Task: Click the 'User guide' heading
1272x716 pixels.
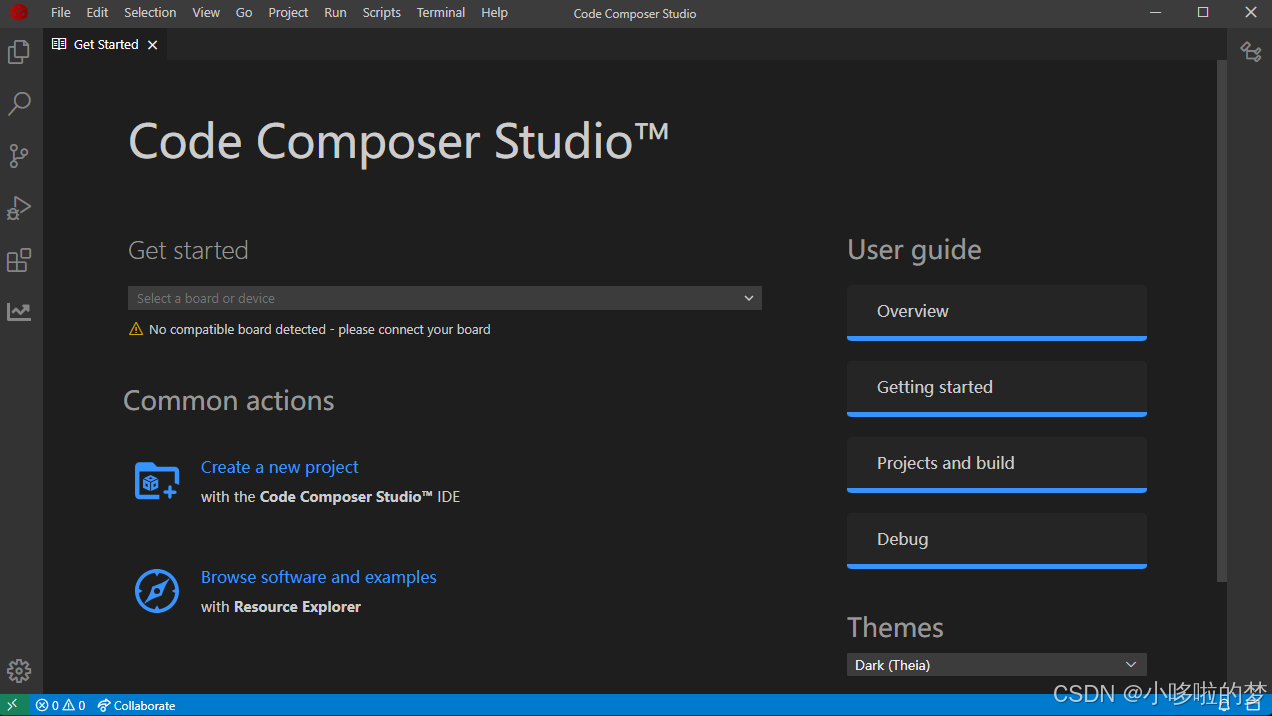Action: pos(914,250)
